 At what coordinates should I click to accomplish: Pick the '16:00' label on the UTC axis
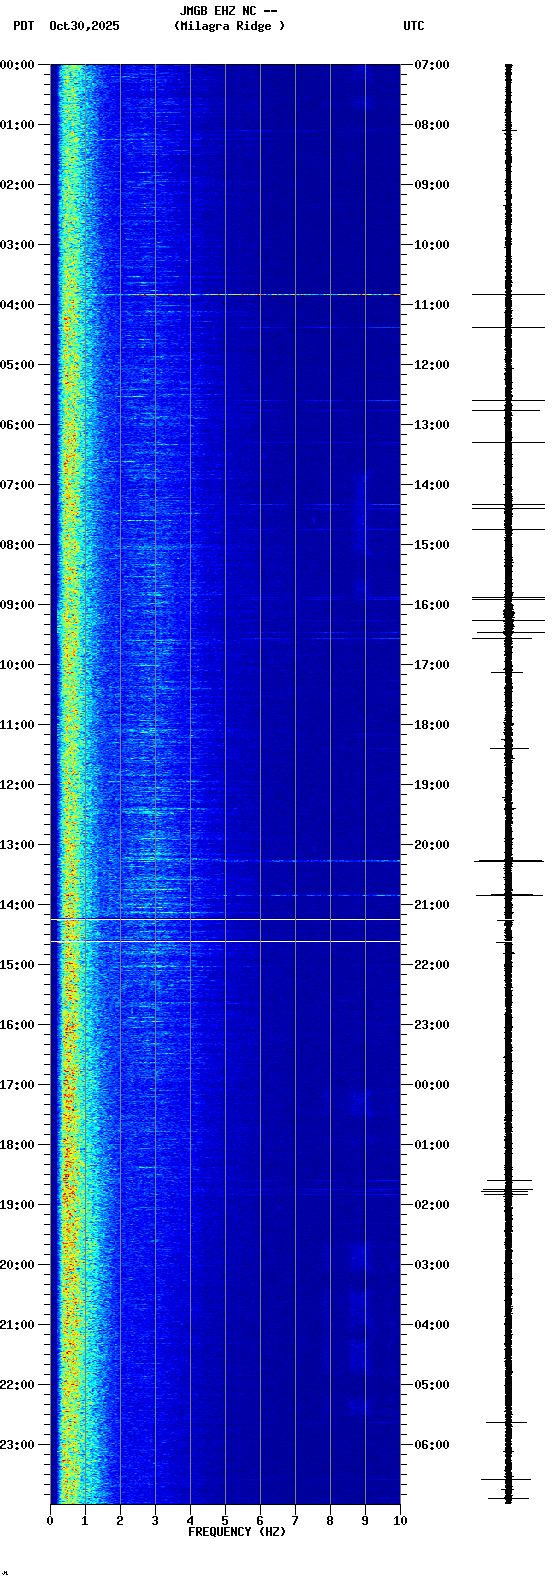432,605
